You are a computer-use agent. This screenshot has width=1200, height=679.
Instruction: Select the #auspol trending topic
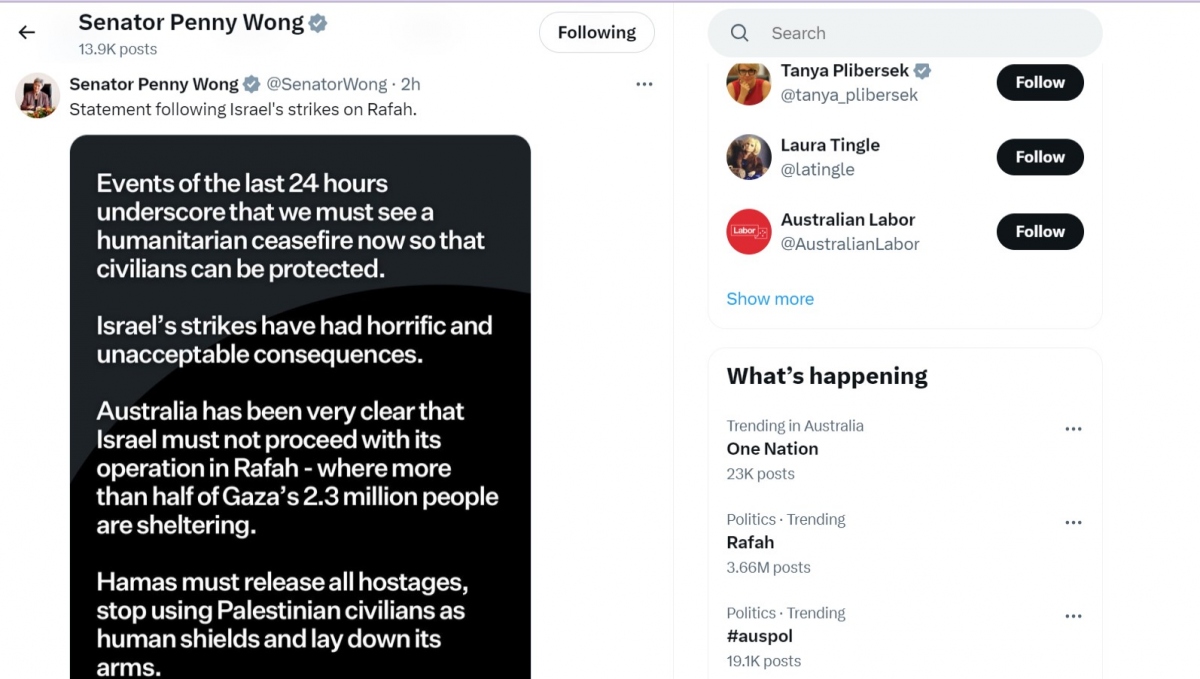click(x=760, y=635)
